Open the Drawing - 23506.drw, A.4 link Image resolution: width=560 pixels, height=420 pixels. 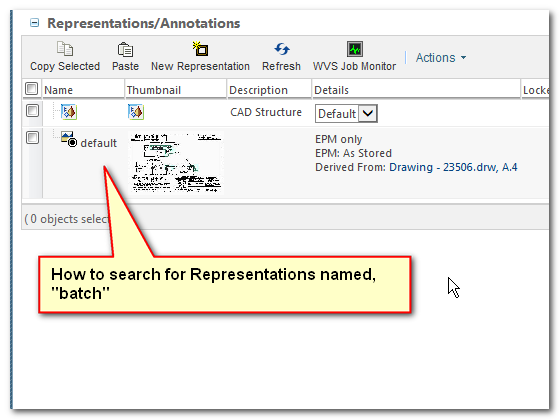pos(453,167)
